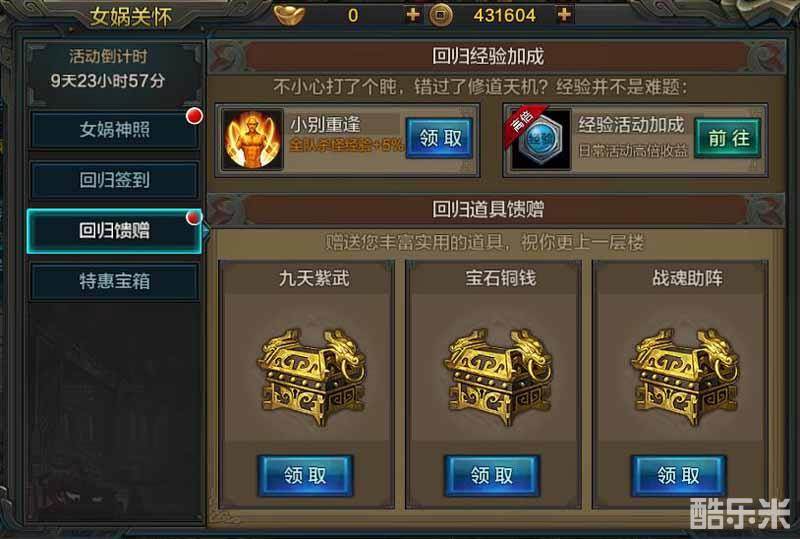This screenshot has width=800, height=539.
Task: Claim the 小别重逢 experience bonus
Action: (x=440, y=138)
